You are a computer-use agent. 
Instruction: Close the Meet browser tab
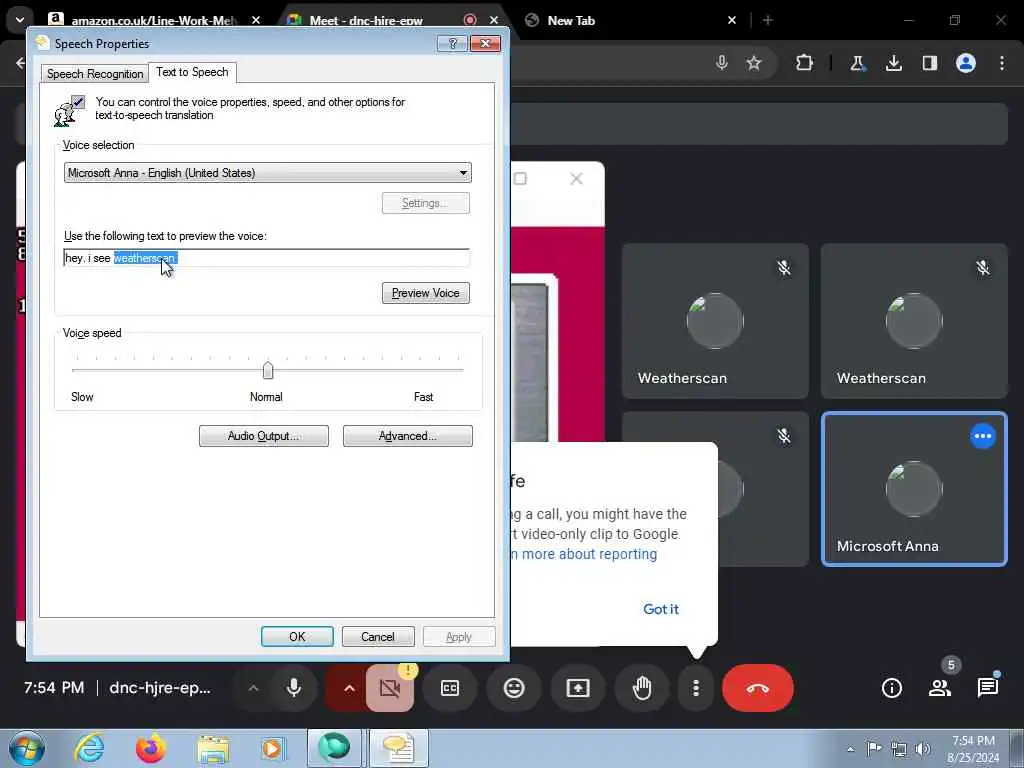coord(494,20)
